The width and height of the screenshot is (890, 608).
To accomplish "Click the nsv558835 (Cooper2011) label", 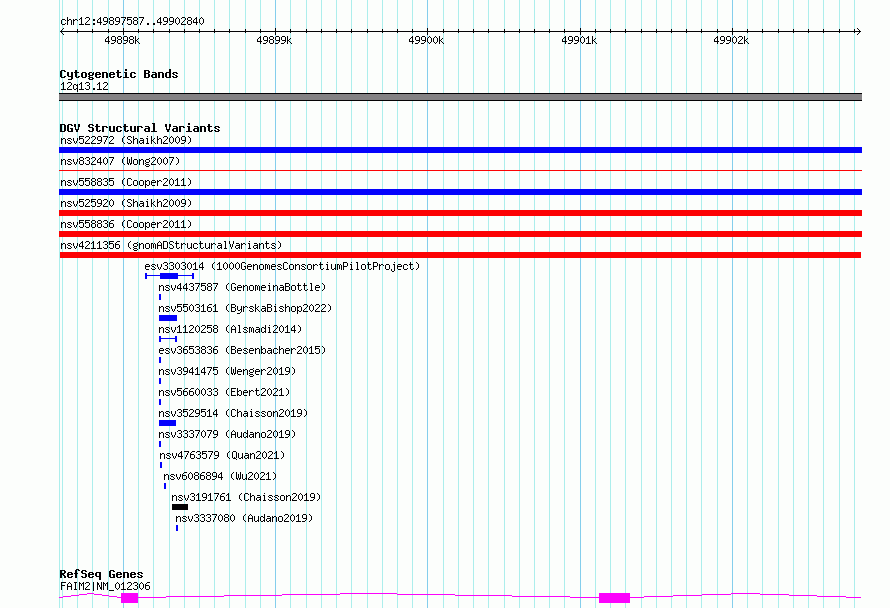I will pyautogui.click(x=126, y=182).
